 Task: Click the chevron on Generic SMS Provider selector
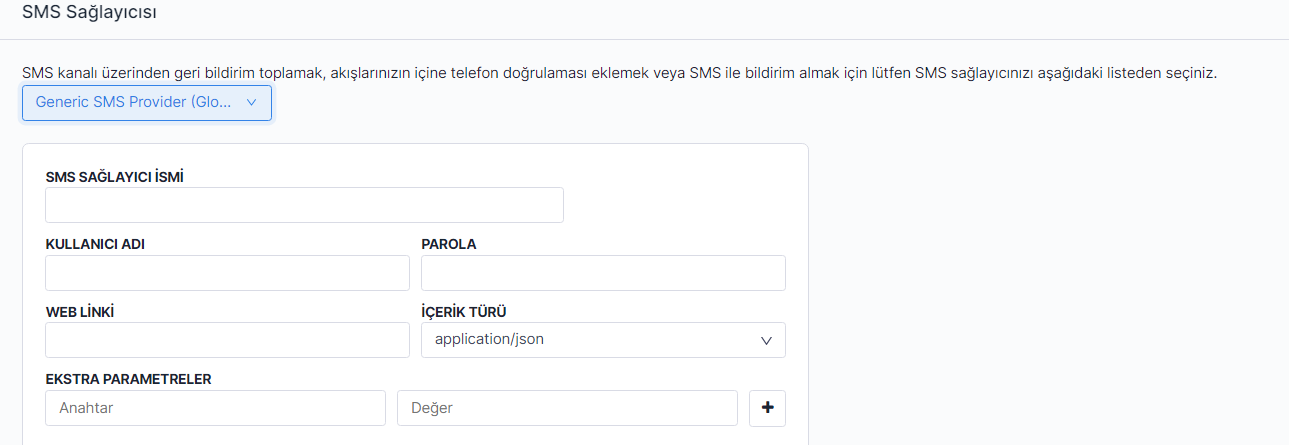tap(251, 102)
